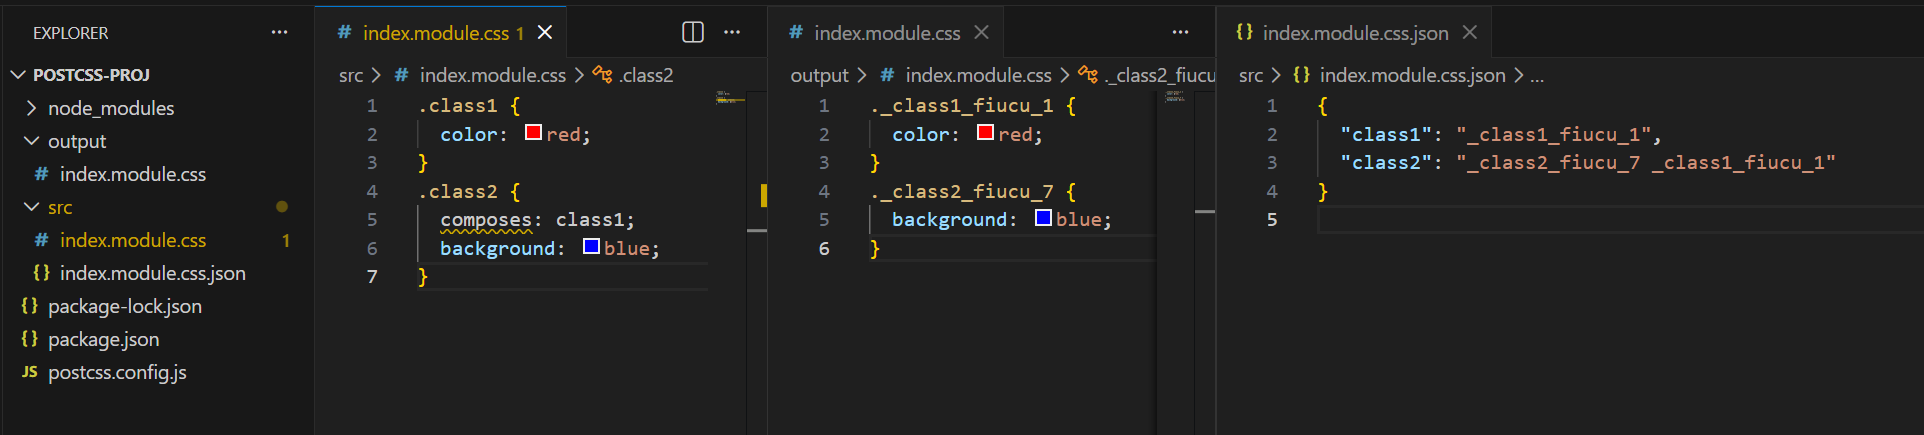
Task: Close the index.module.css.json tab
Action: pos(1469,33)
